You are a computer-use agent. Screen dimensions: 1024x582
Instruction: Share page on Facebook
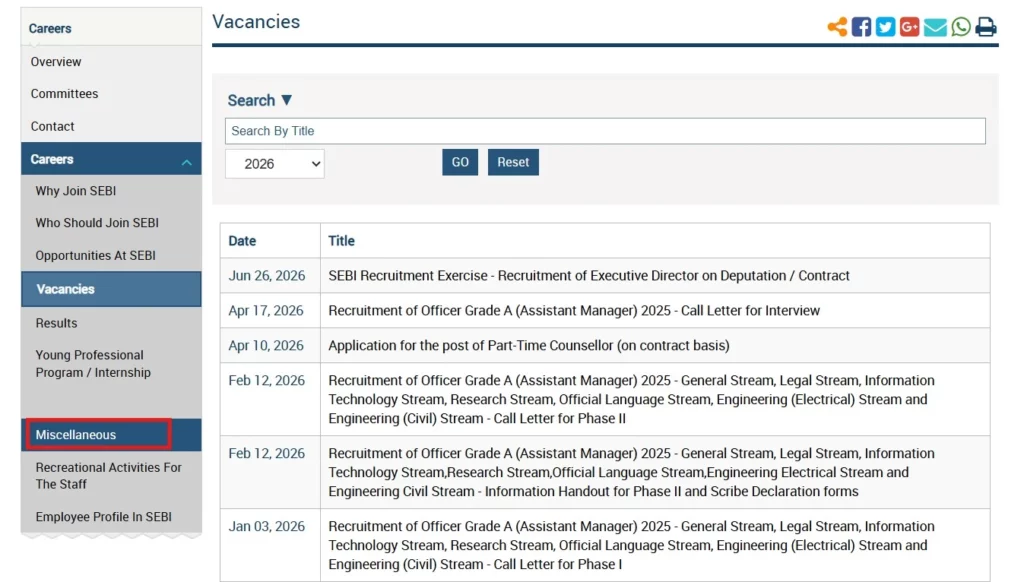coord(861,27)
